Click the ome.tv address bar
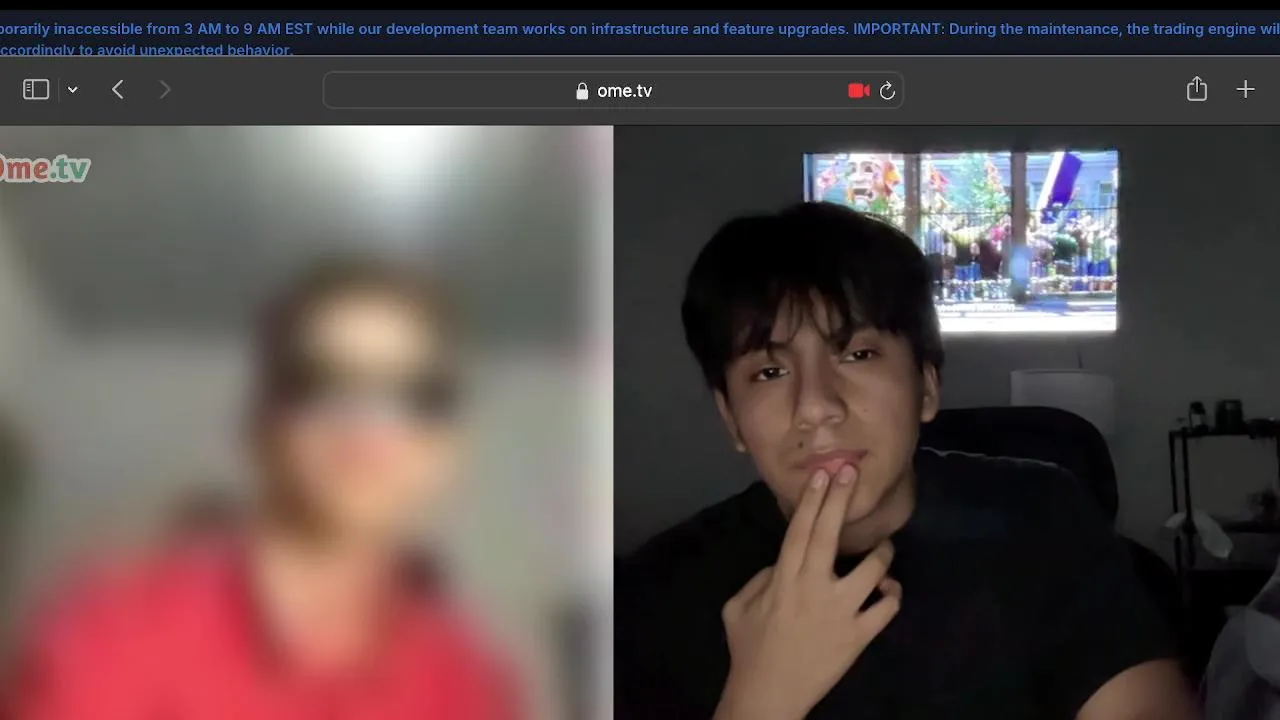 point(613,90)
